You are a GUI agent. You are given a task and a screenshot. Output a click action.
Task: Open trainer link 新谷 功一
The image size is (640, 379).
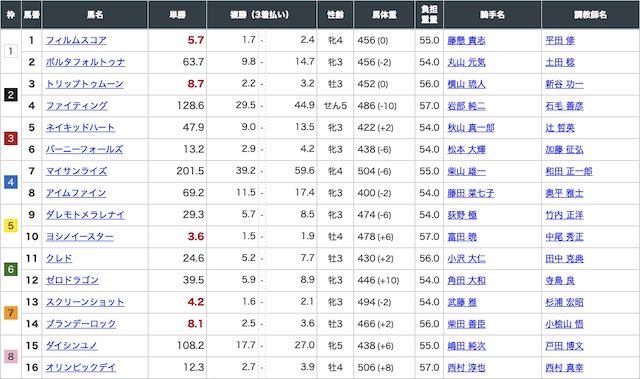click(x=564, y=84)
